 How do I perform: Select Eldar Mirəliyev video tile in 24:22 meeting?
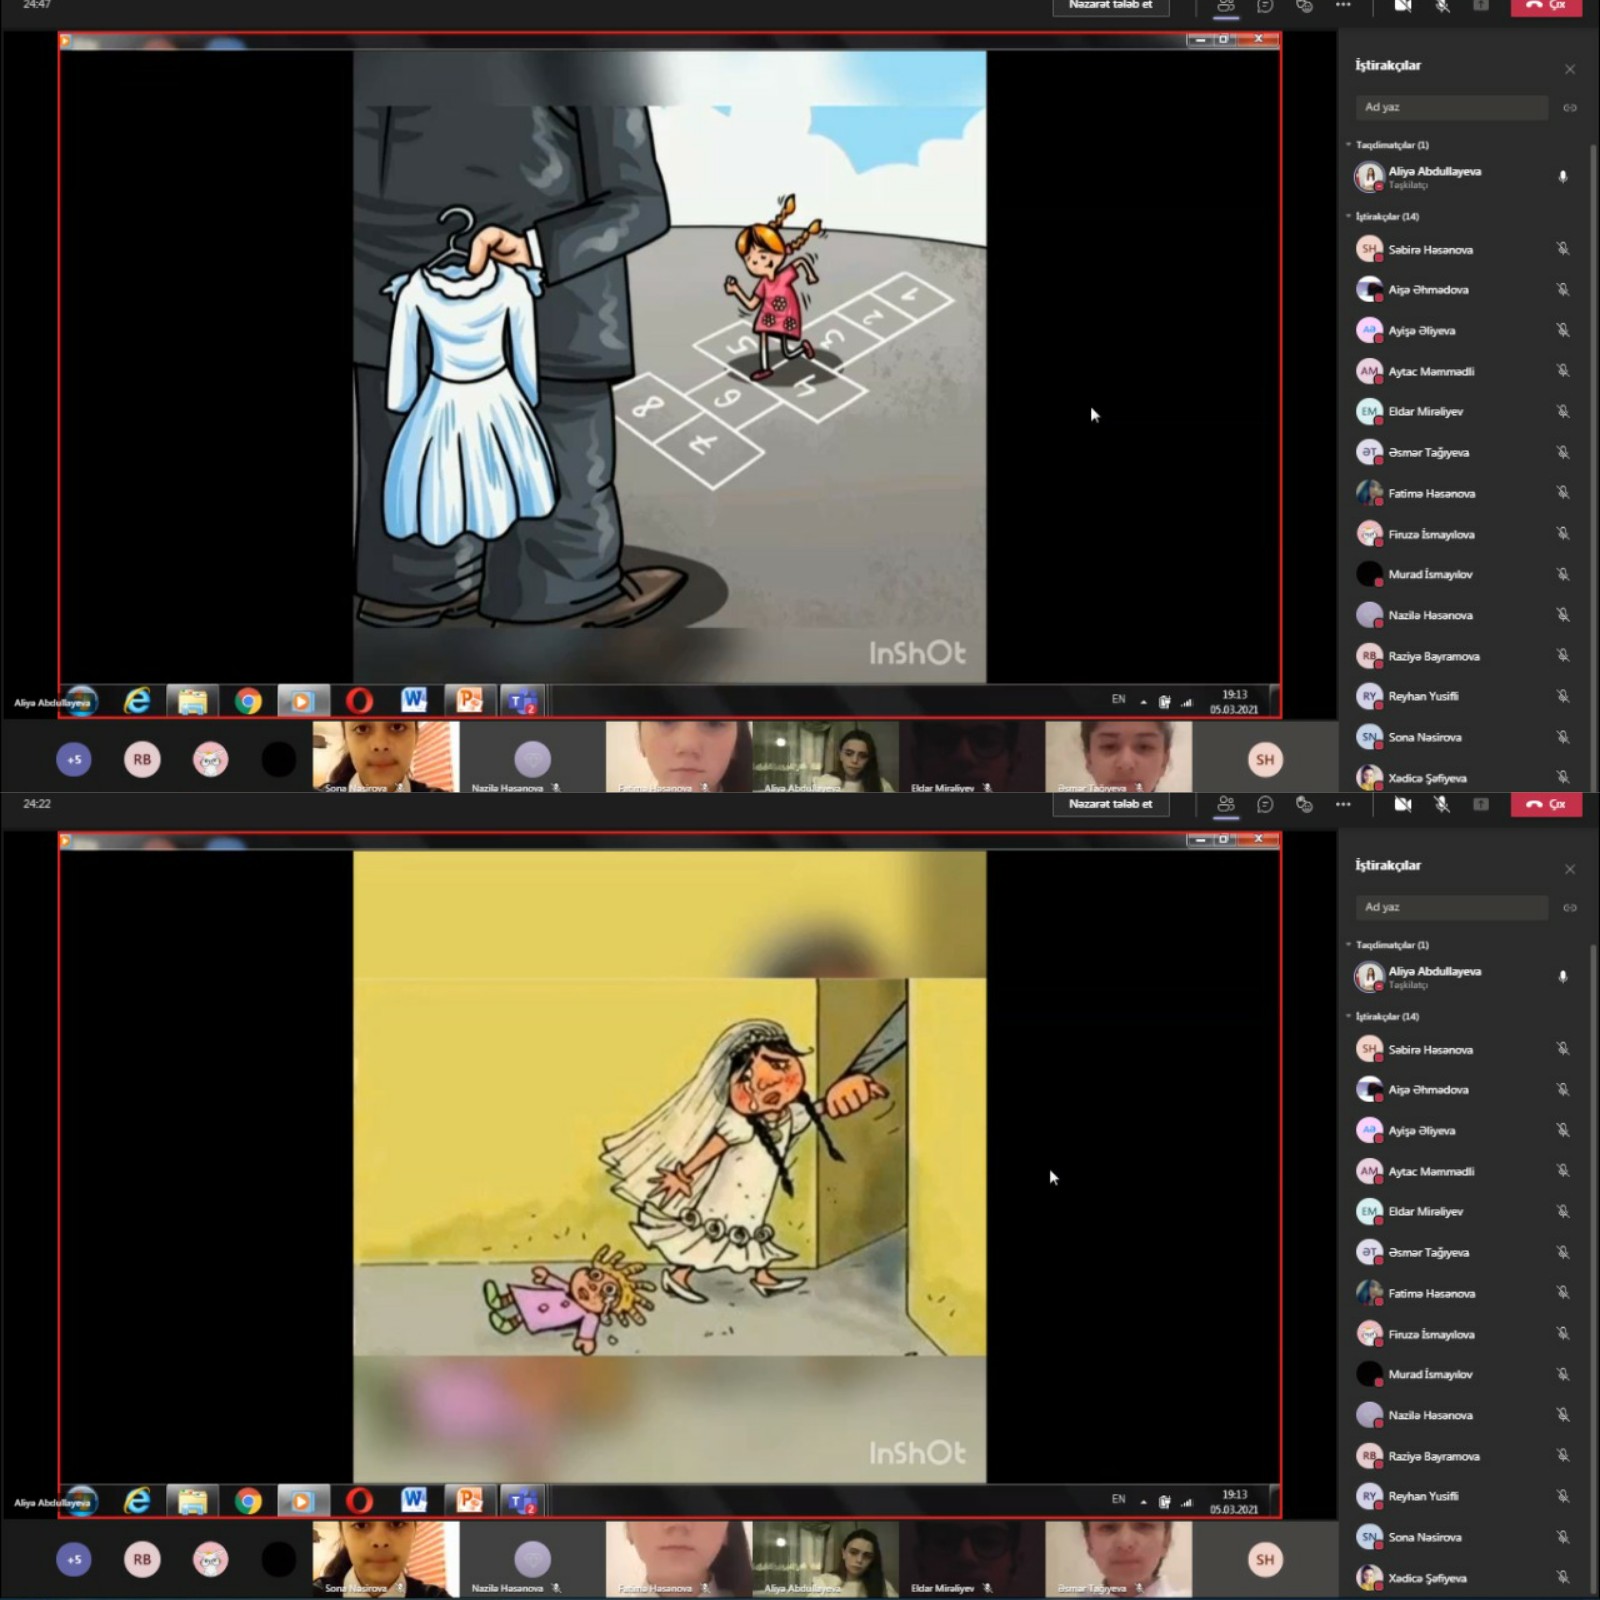point(972,1557)
